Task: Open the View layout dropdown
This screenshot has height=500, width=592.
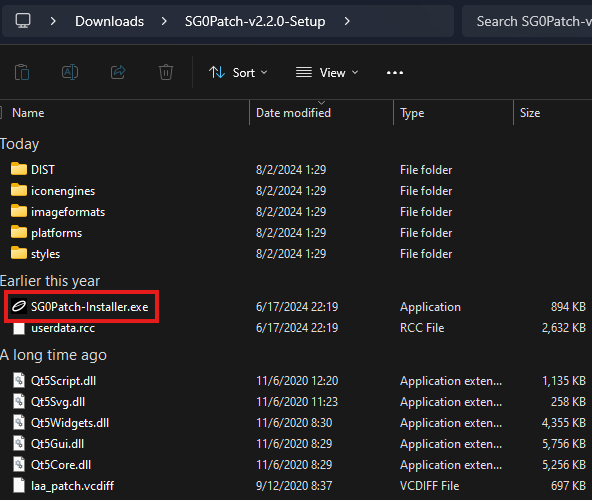Action: 327,73
